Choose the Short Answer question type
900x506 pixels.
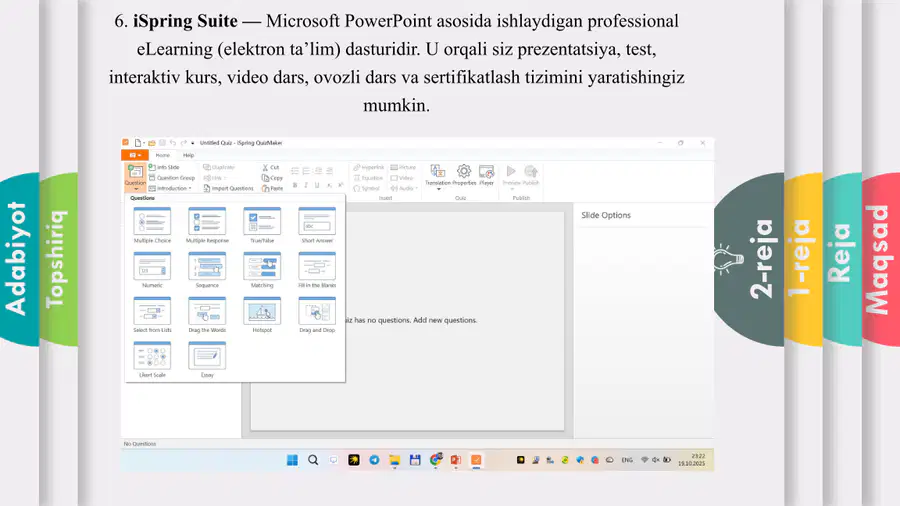(x=317, y=225)
